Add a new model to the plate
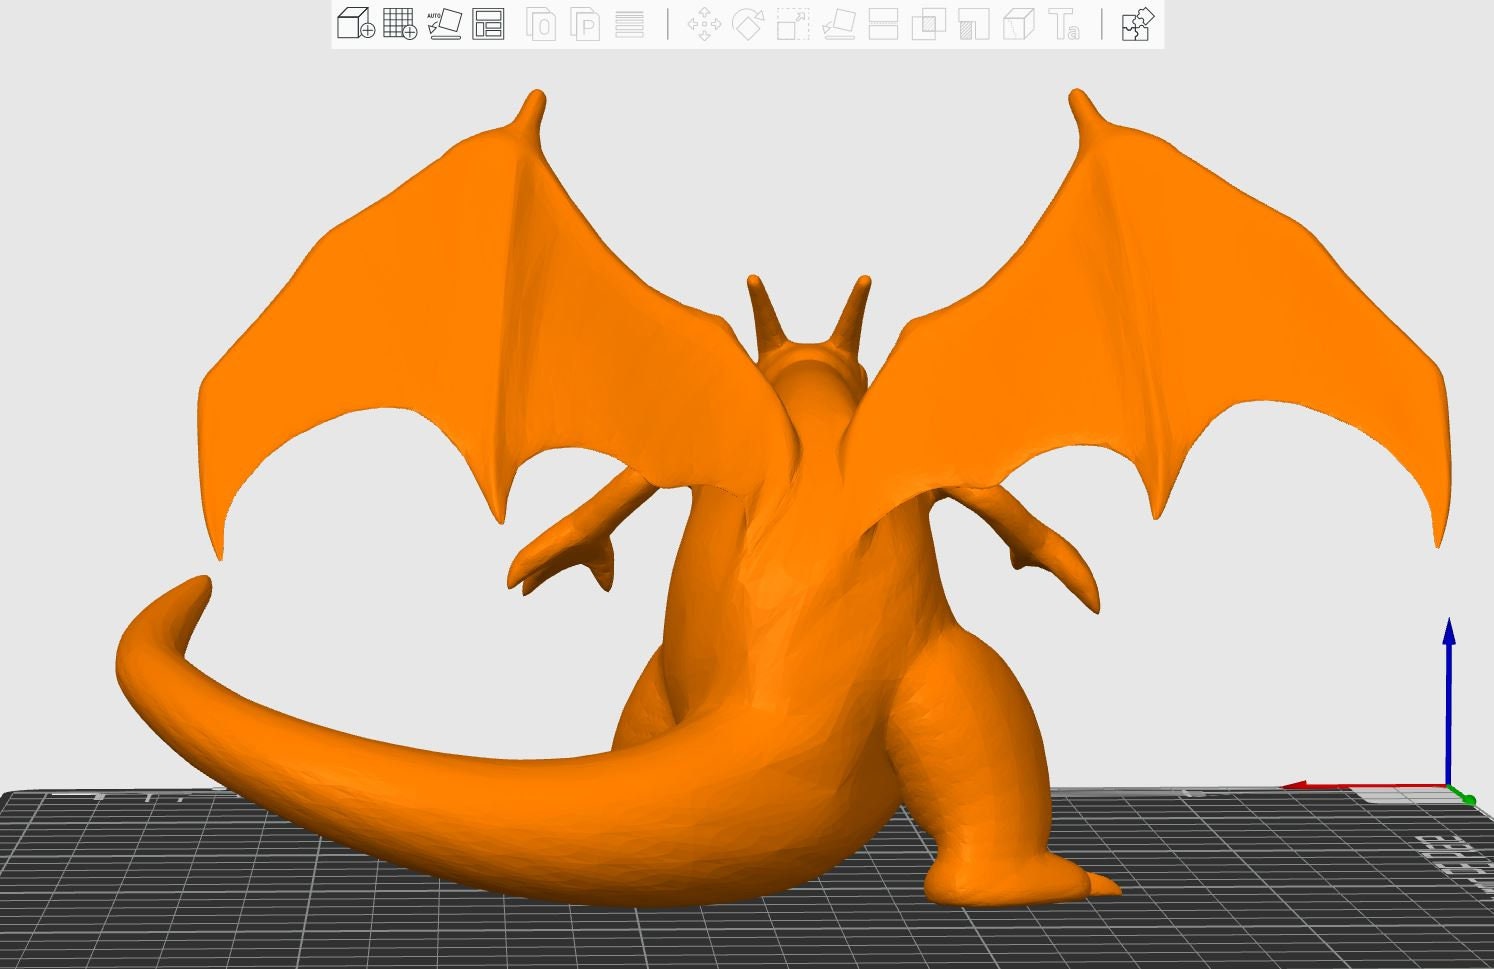1494x969 pixels. [x=355, y=25]
